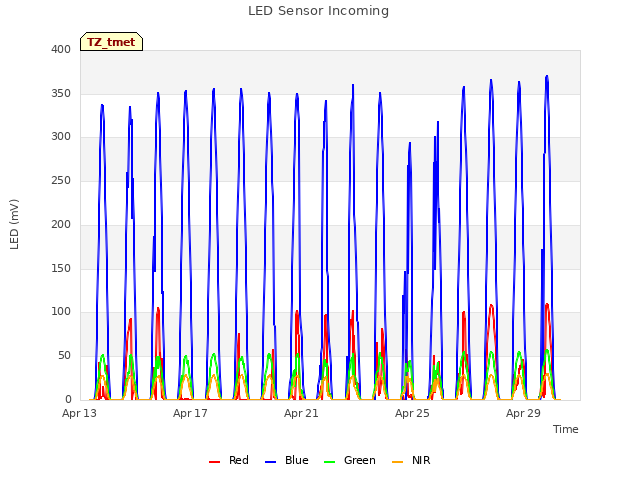This screenshot has width=640, height=480.
Task: Toggle the Green series legend entry
Action: 349,460
